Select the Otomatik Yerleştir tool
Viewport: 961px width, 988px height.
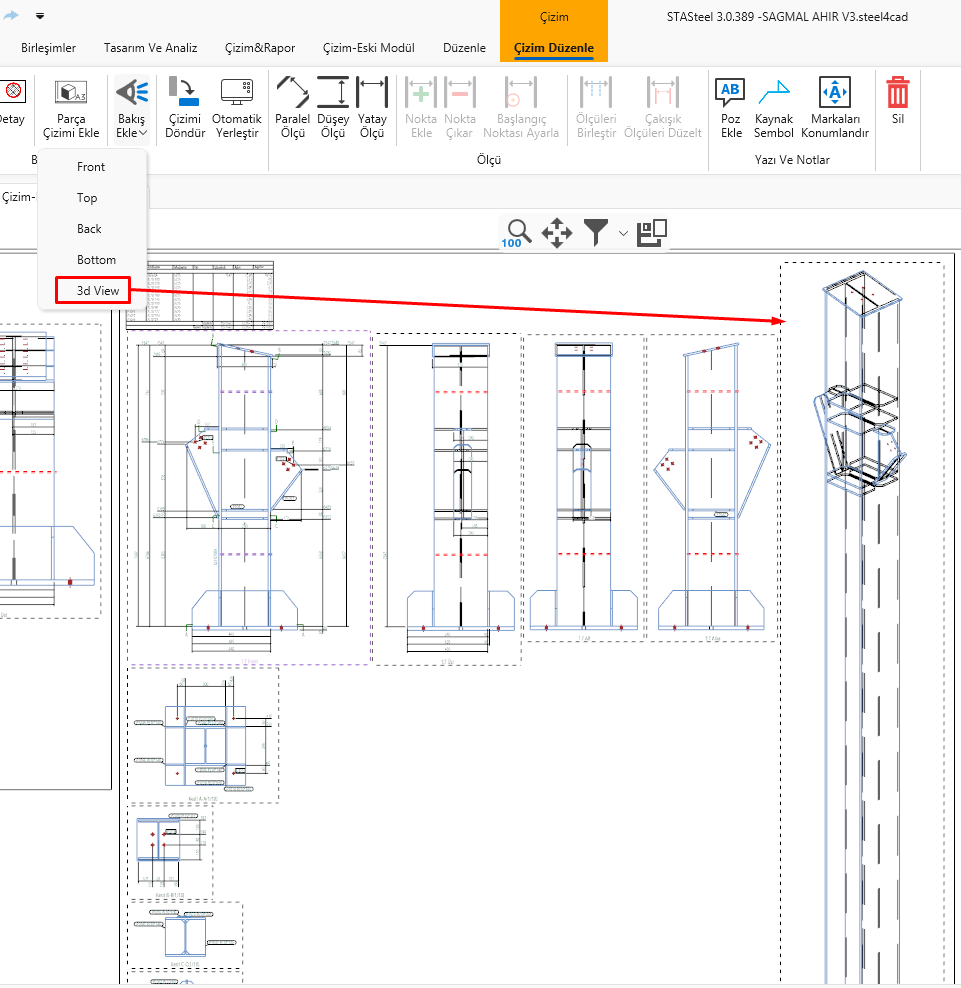tap(237, 92)
